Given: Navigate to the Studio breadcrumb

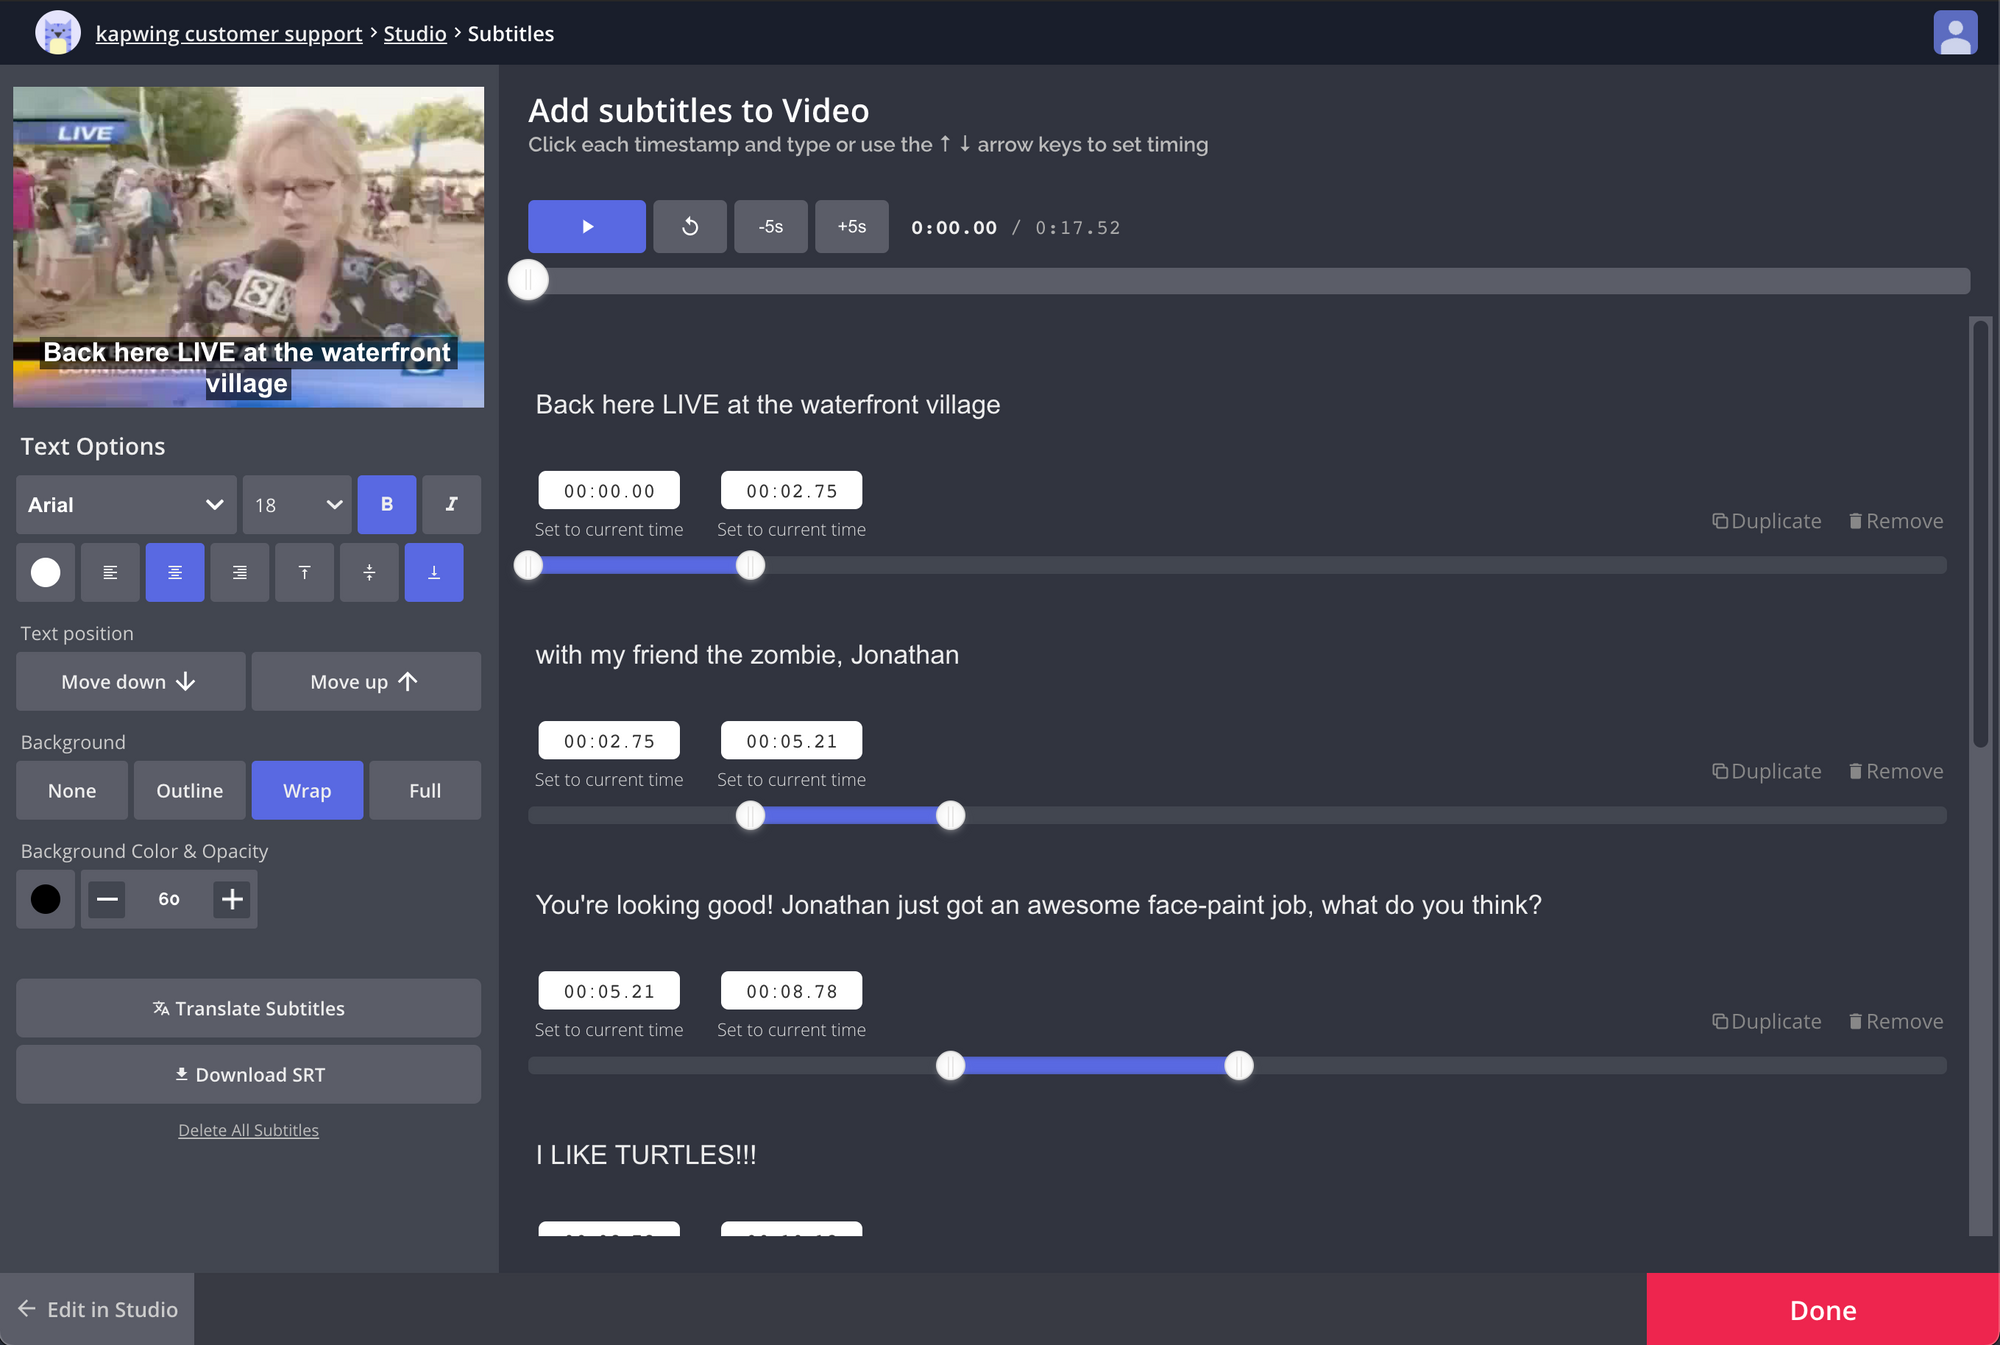Looking at the screenshot, I should point(415,33).
